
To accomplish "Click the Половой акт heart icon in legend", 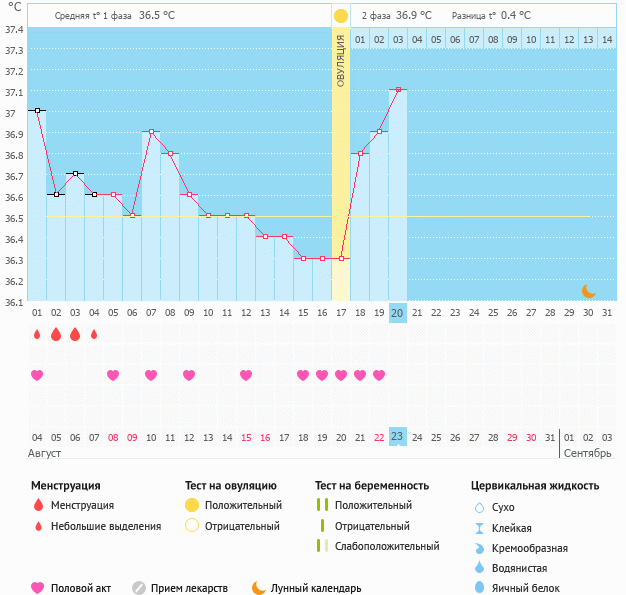I will tap(39, 588).
